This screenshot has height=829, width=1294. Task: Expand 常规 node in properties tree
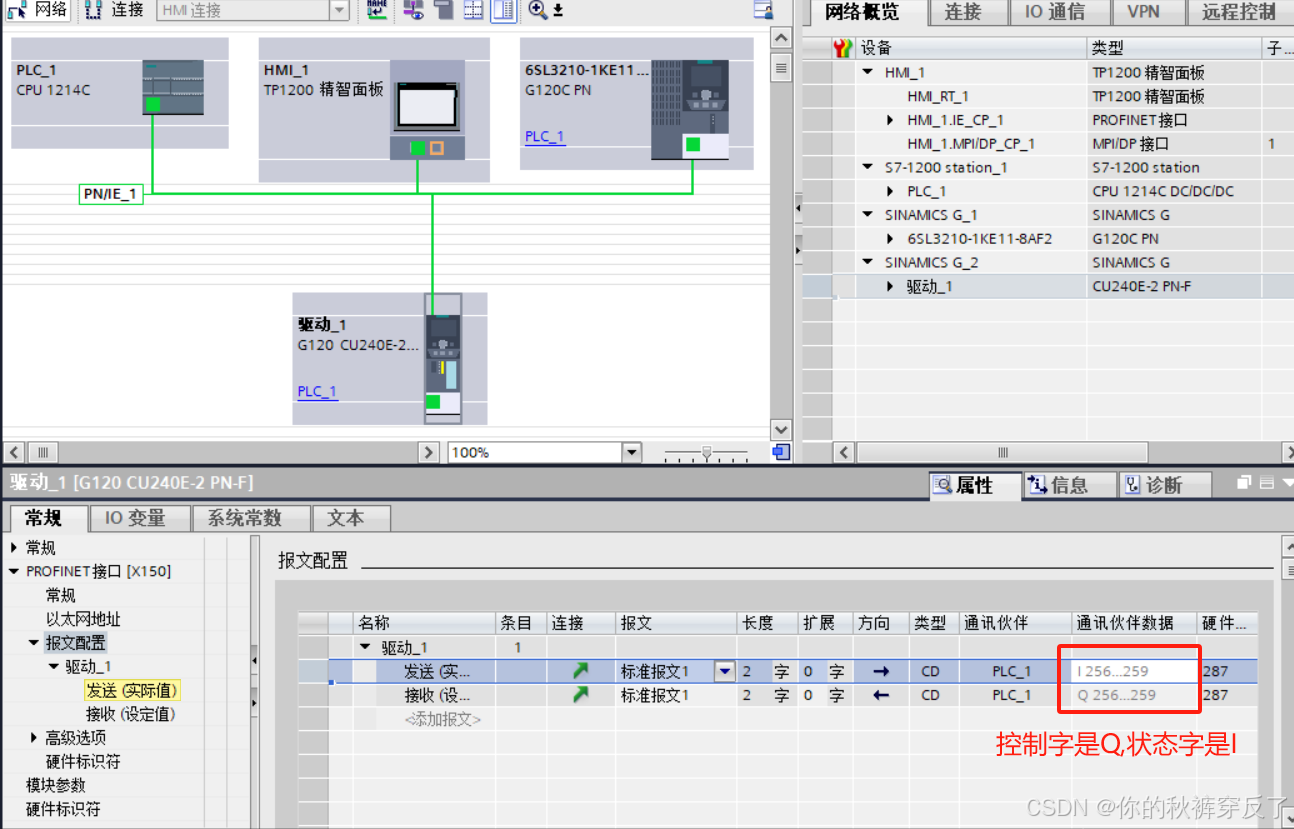pyautogui.click(x=14, y=548)
